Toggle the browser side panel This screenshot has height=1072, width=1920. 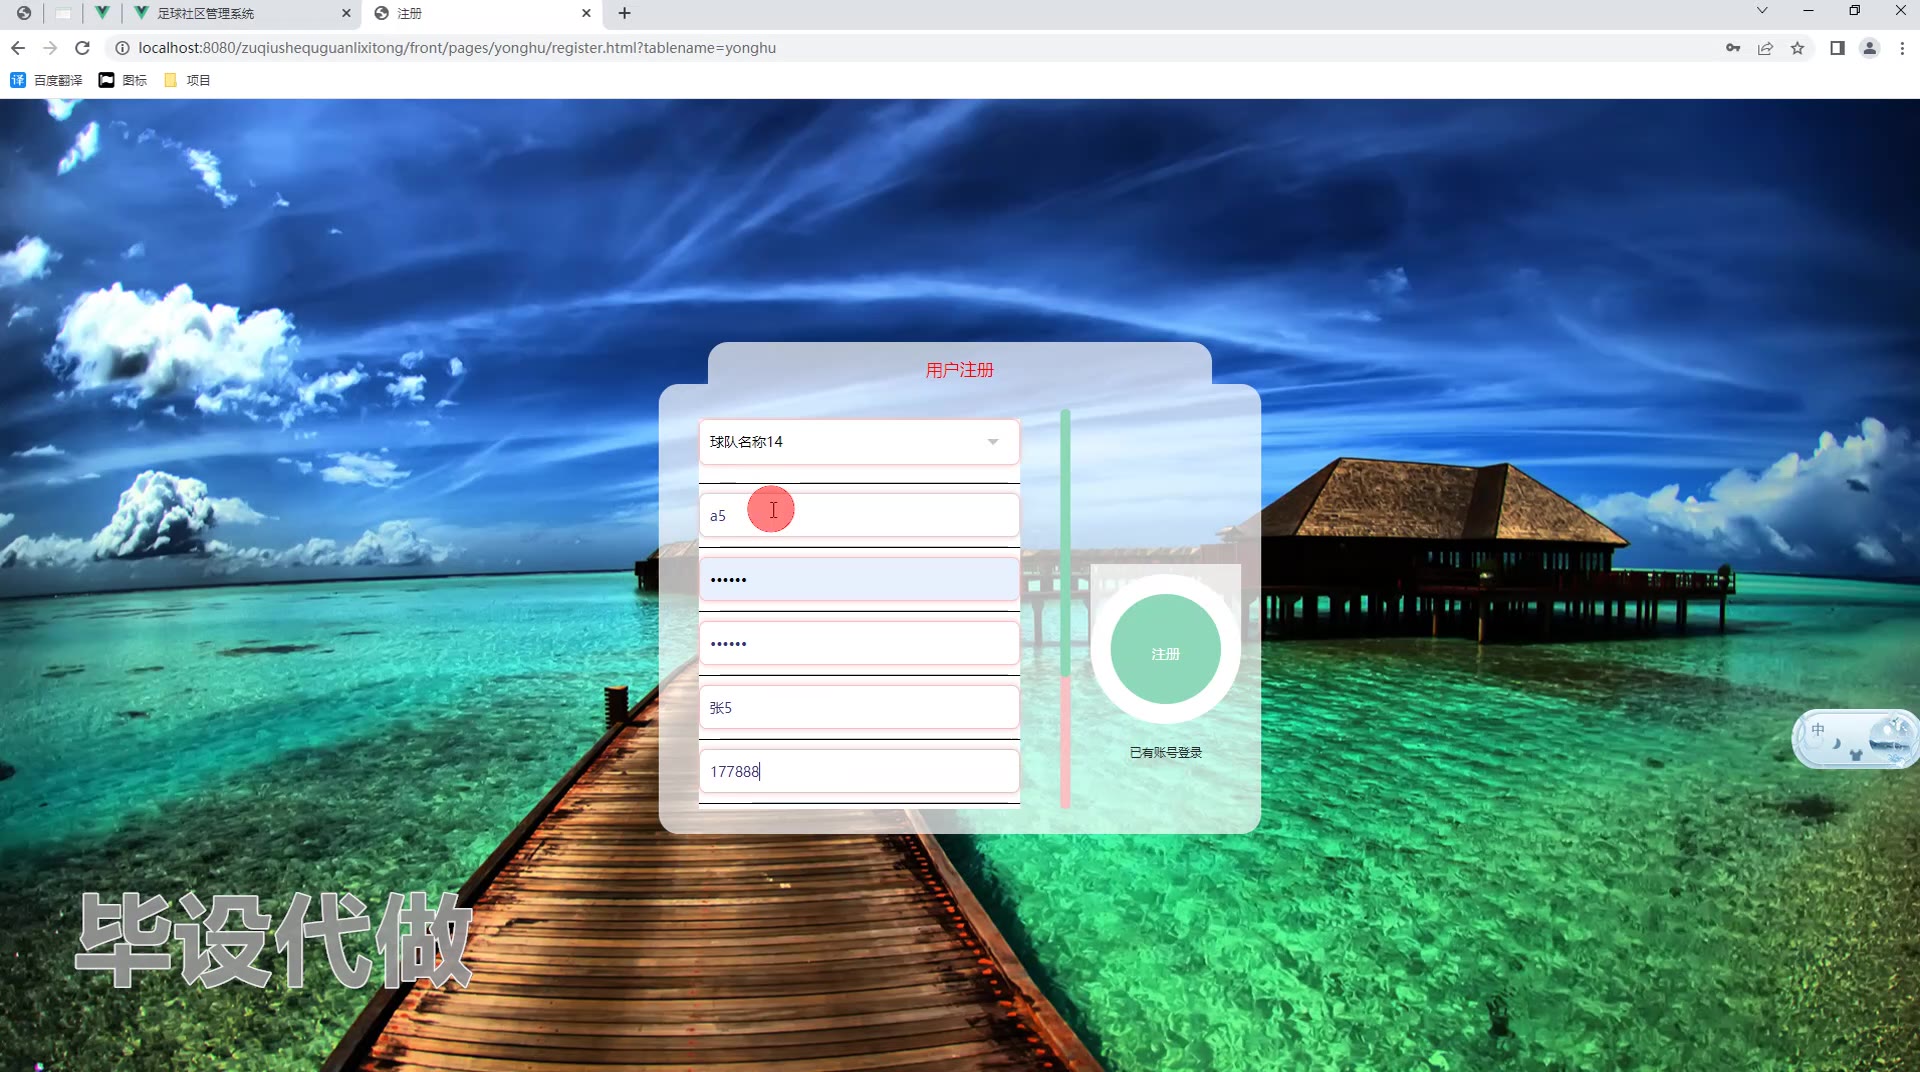(1837, 48)
